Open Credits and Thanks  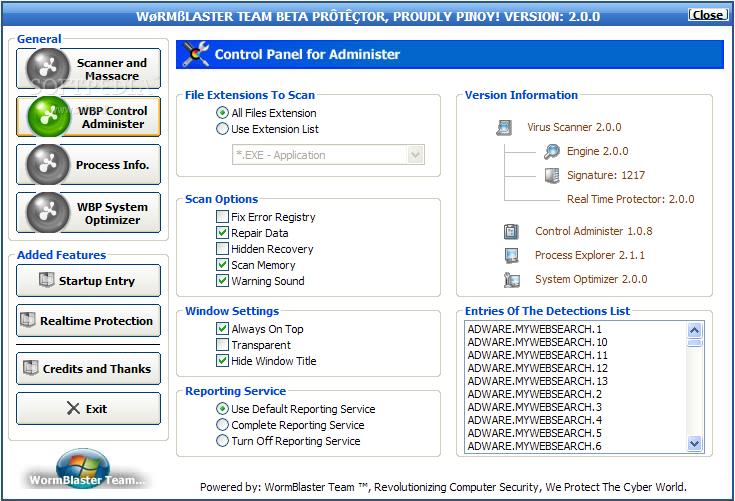(89, 369)
